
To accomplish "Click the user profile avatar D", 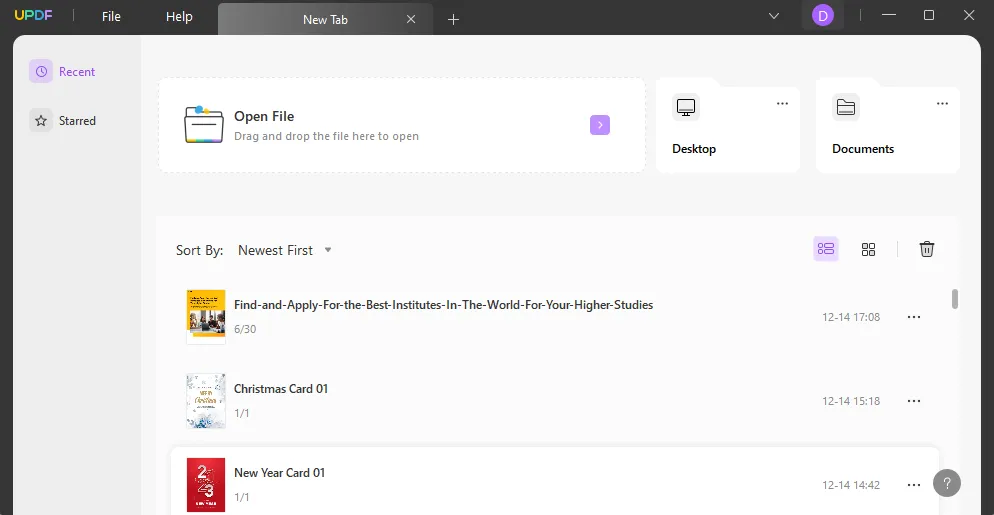I will pyautogui.click(x=822, y=15).
